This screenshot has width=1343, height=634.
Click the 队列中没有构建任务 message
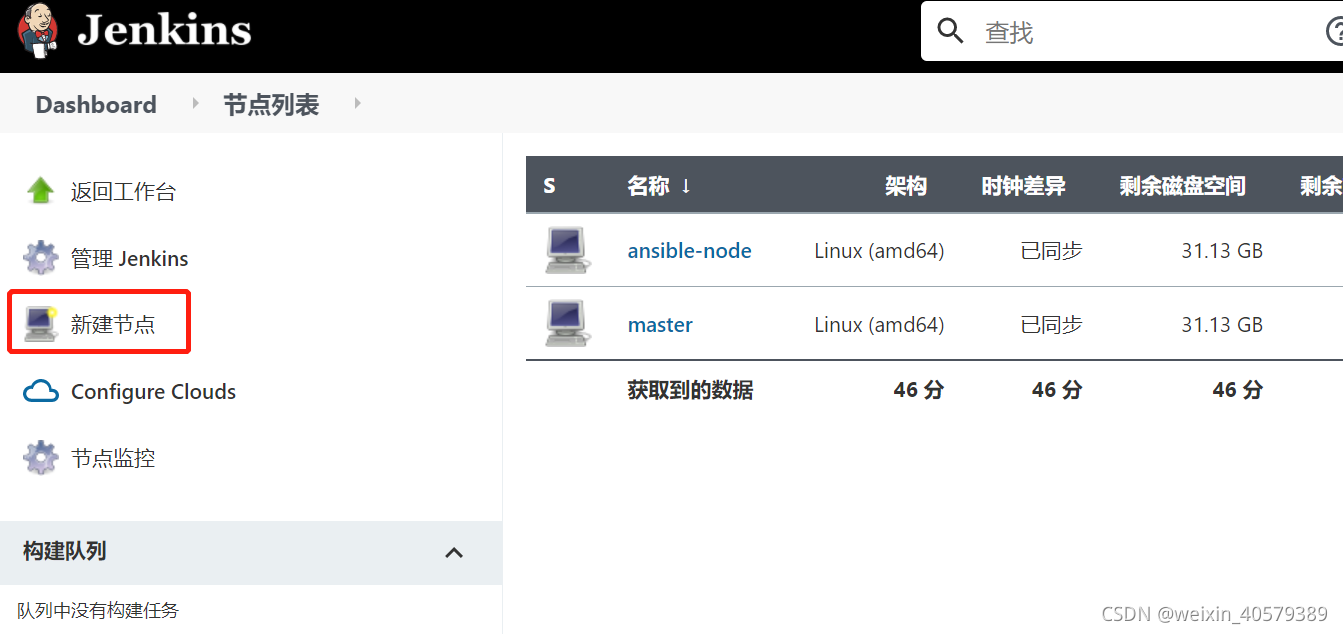(98, 610)
